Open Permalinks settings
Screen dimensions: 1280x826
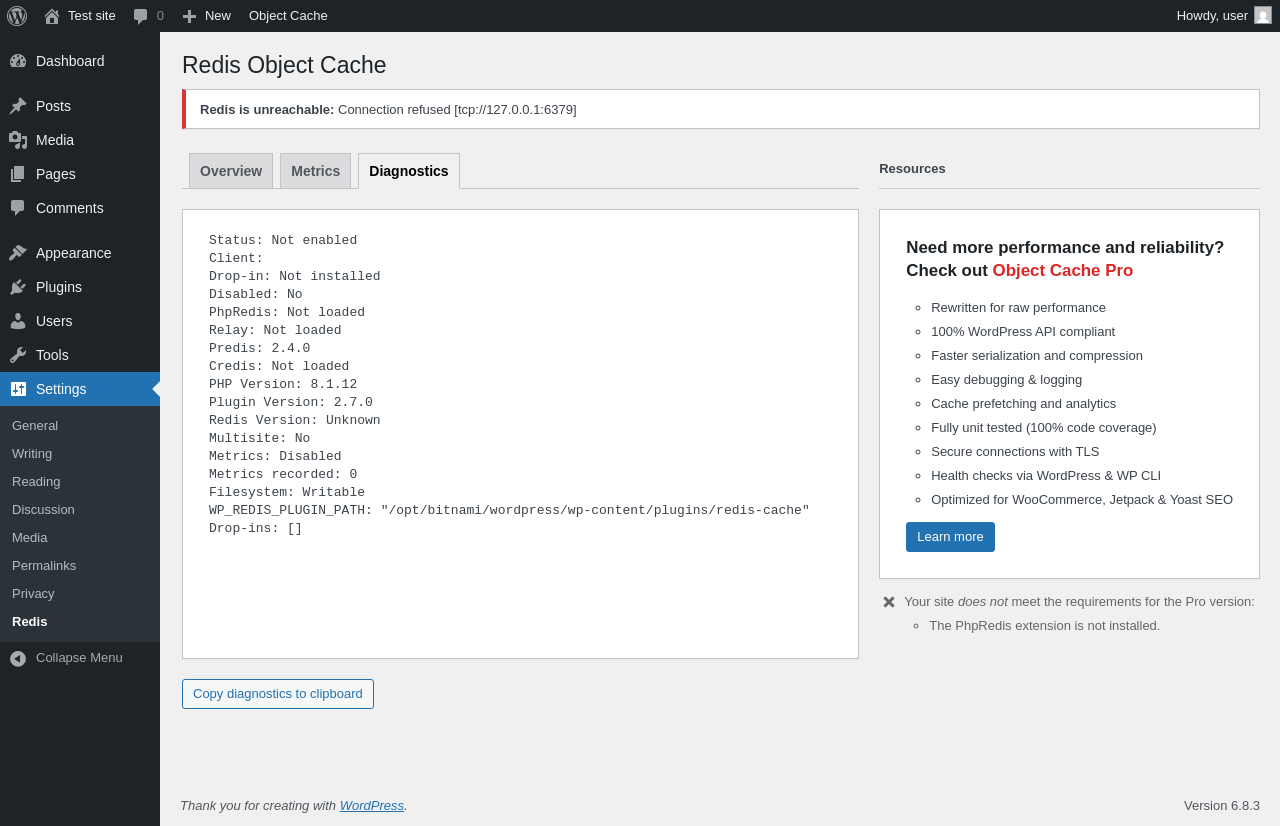coord(80,566)
